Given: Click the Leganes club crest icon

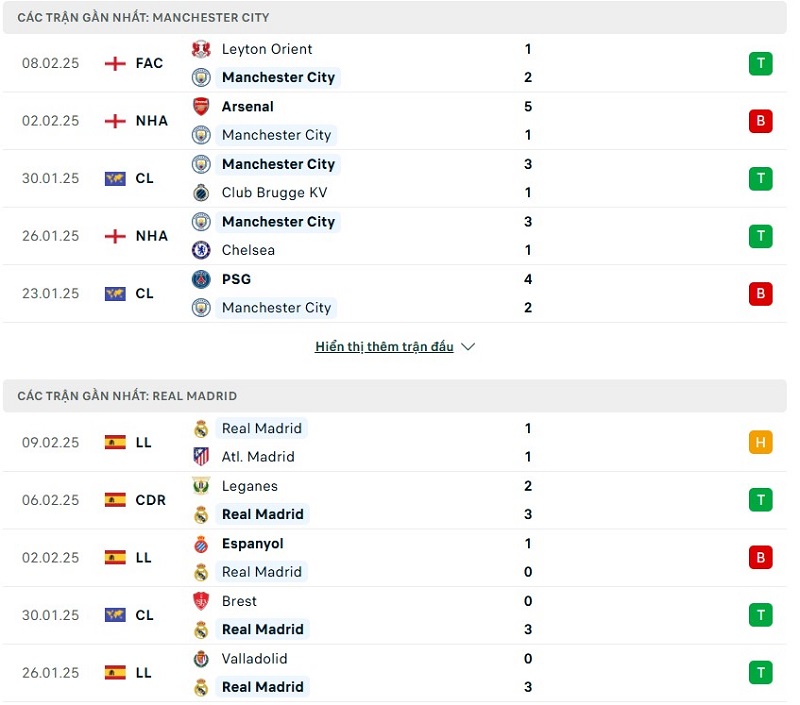Looking at the screenshot, I should (201, 486).
